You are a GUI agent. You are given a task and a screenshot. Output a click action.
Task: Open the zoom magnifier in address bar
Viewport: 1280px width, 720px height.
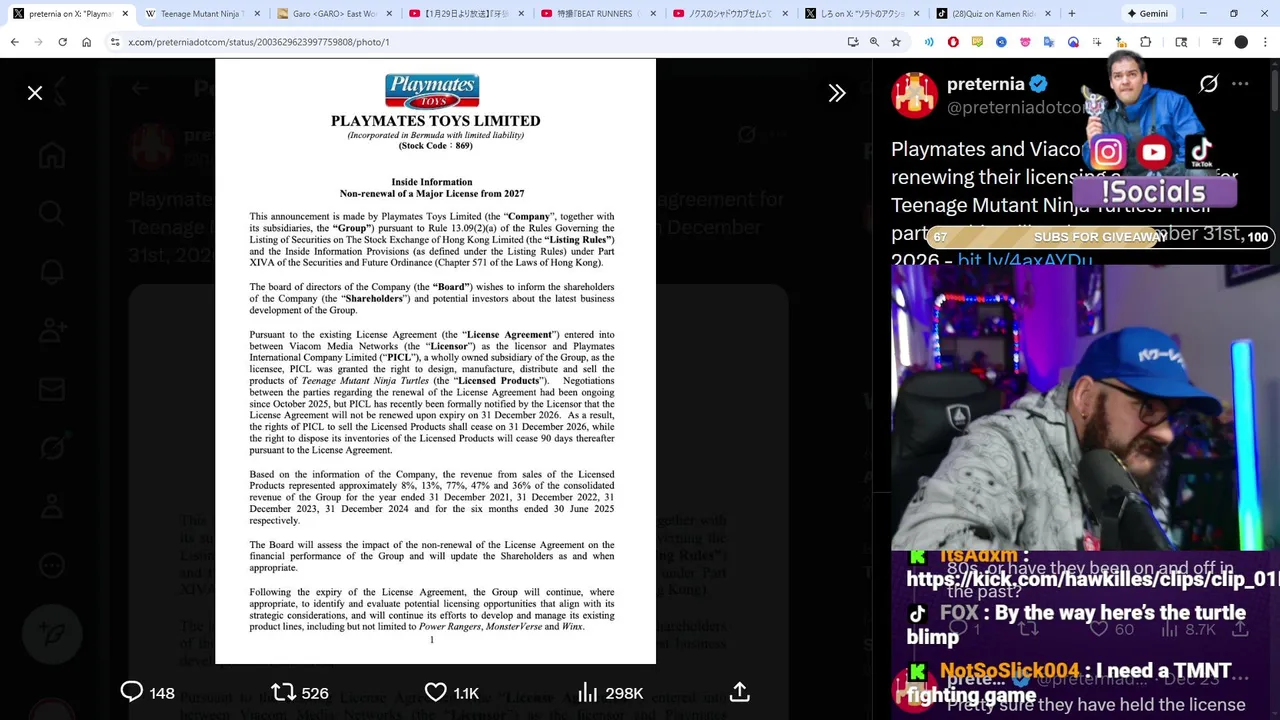(874, 42)
